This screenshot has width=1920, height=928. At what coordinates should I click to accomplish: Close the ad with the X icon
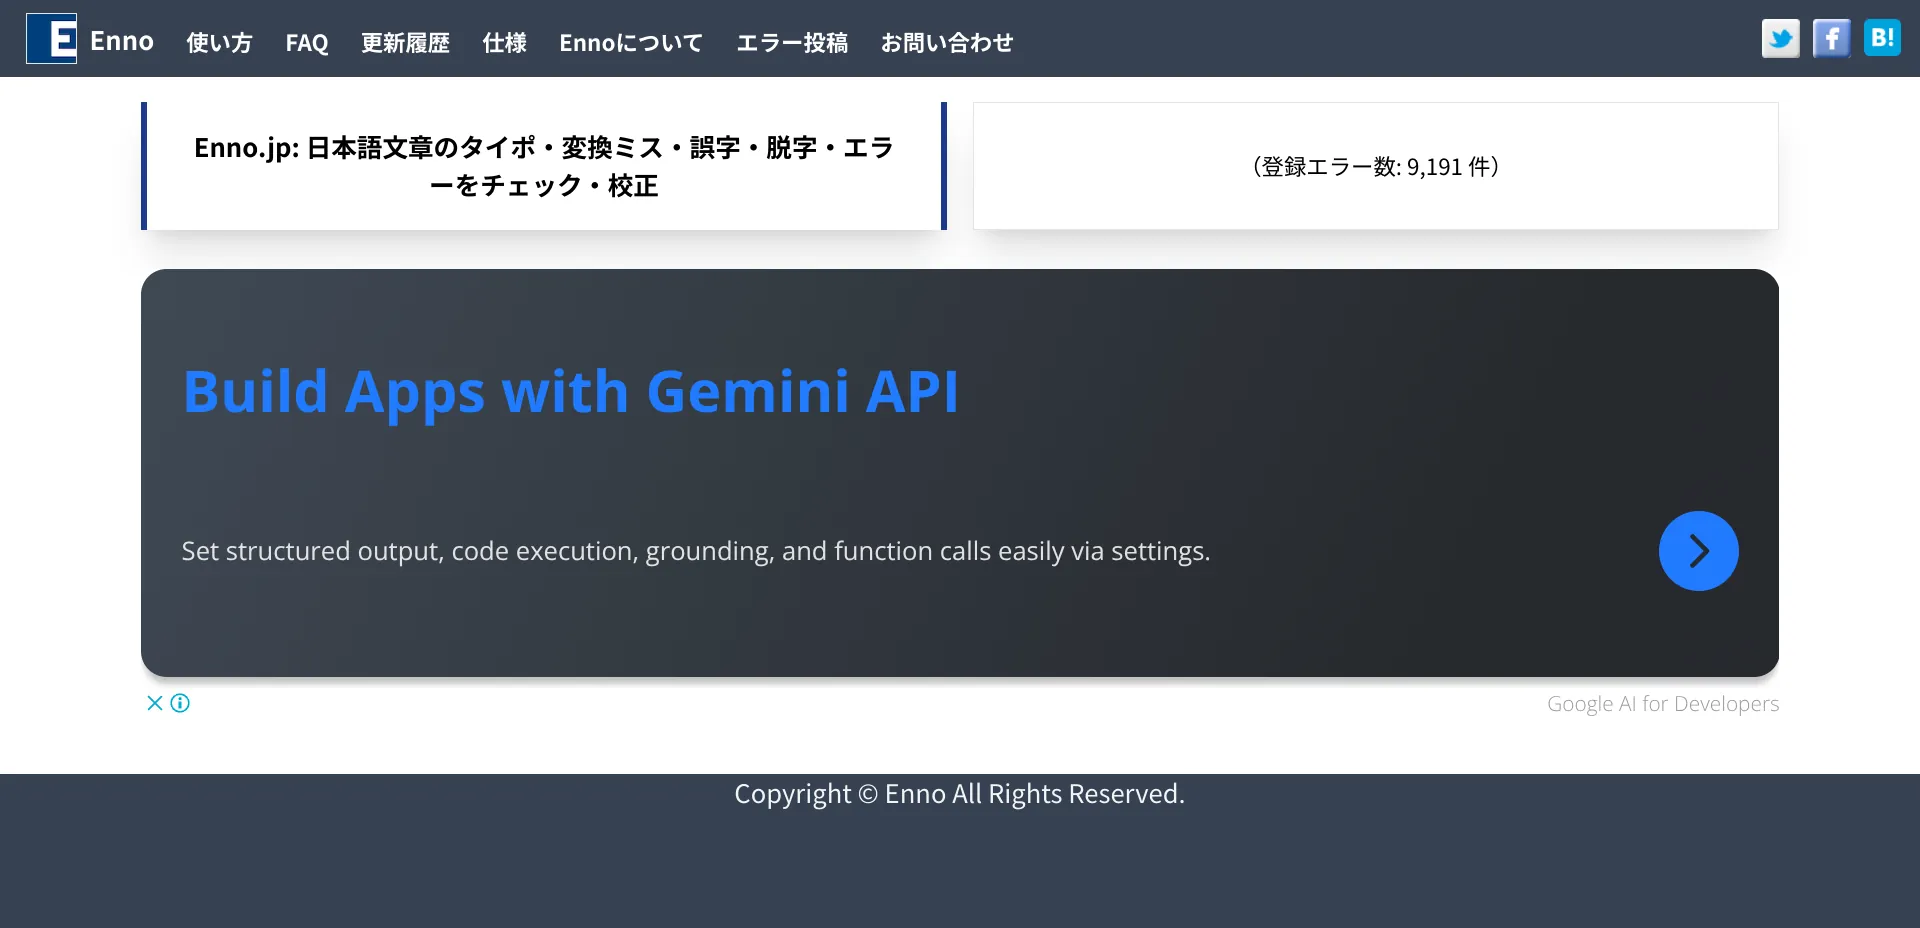pos(155,703)
